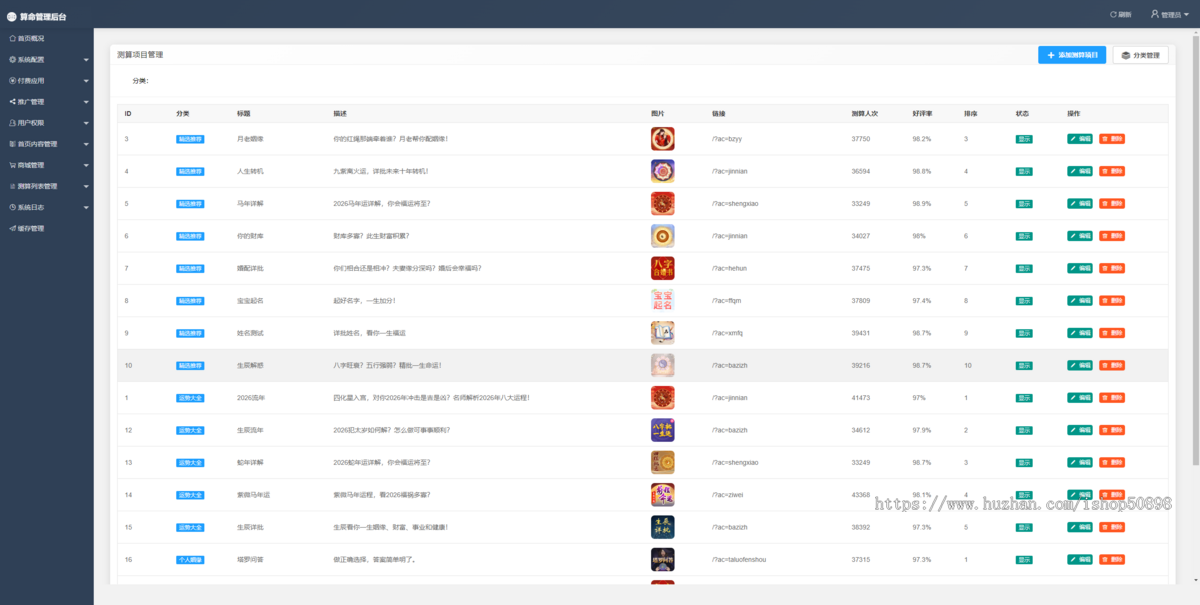Open the 首页概况 menu item
The width and height of the screenshot is (1200, 605).
pyautogui.click(x=47, y=38)
